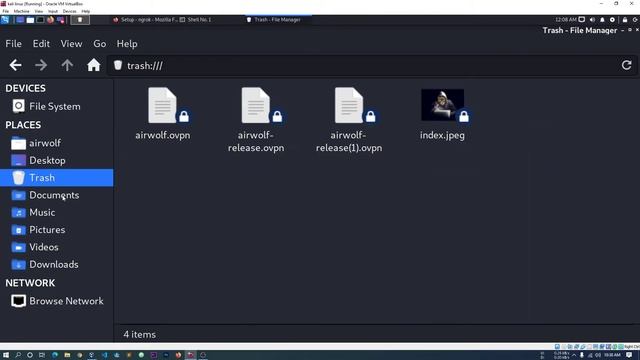Select Trash in Places sidebar
Screen dimensions: 640x360
pyautogui.click(x=57, y=178)
